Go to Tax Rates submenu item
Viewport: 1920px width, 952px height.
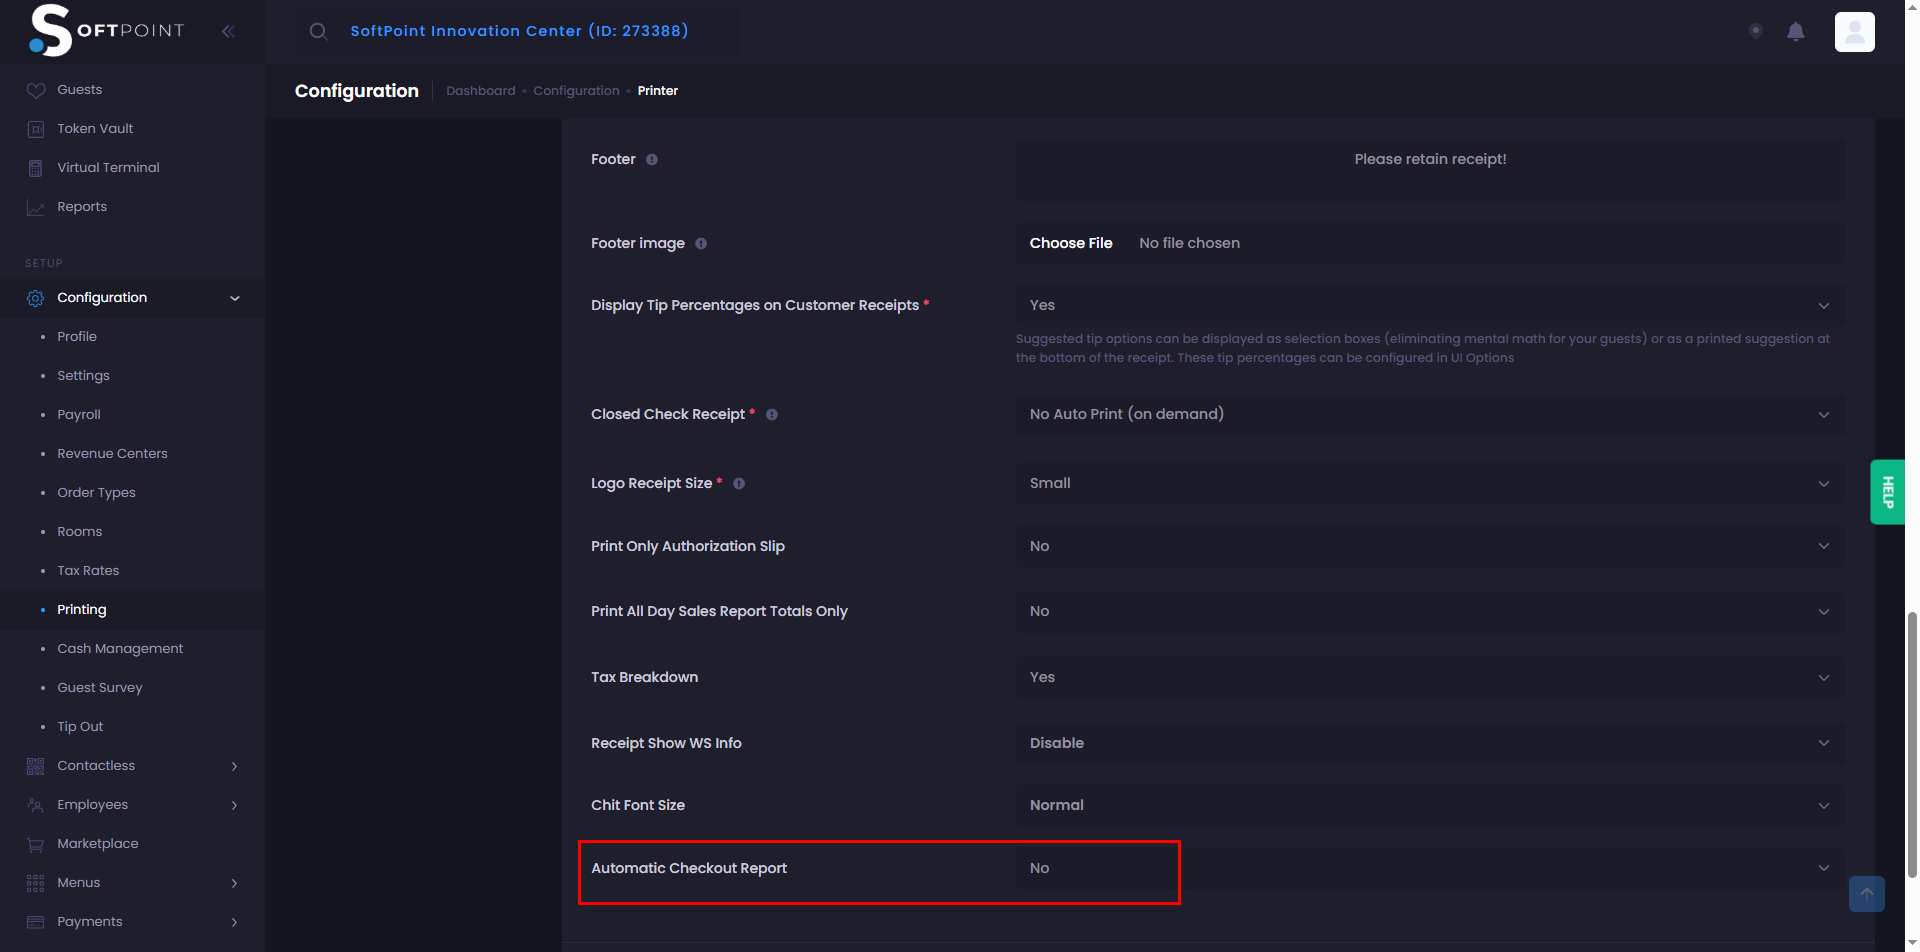pos(88,571)
